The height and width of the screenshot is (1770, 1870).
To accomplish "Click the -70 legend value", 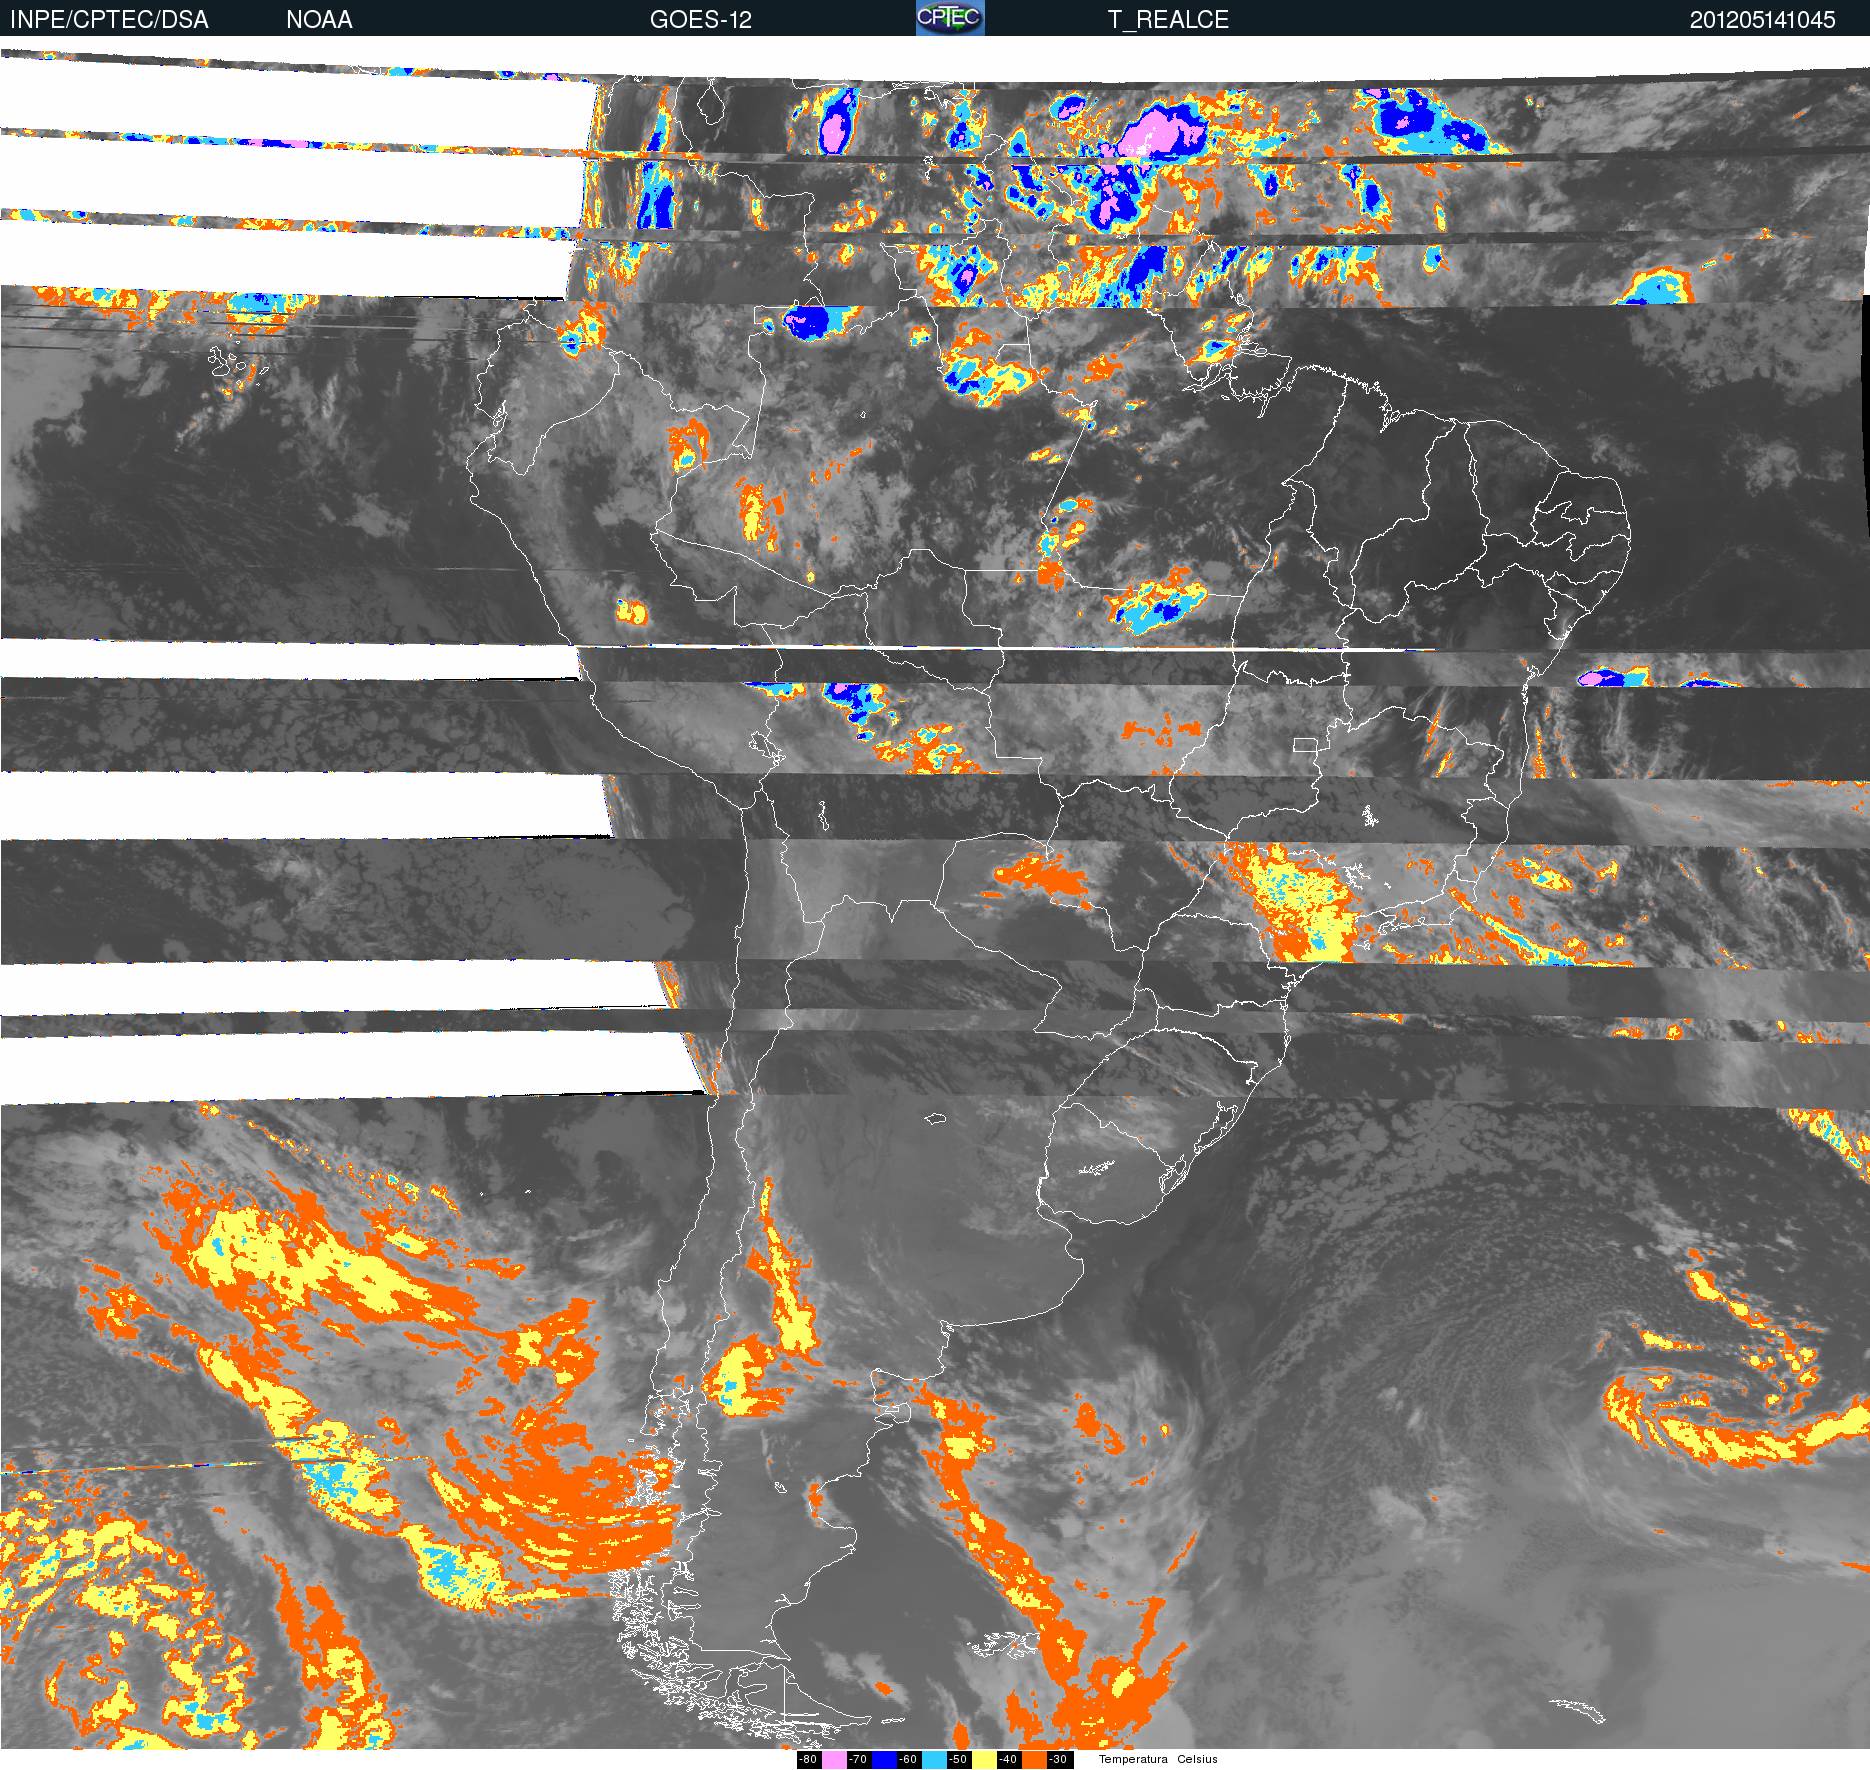I will [x=858, y=1760].
